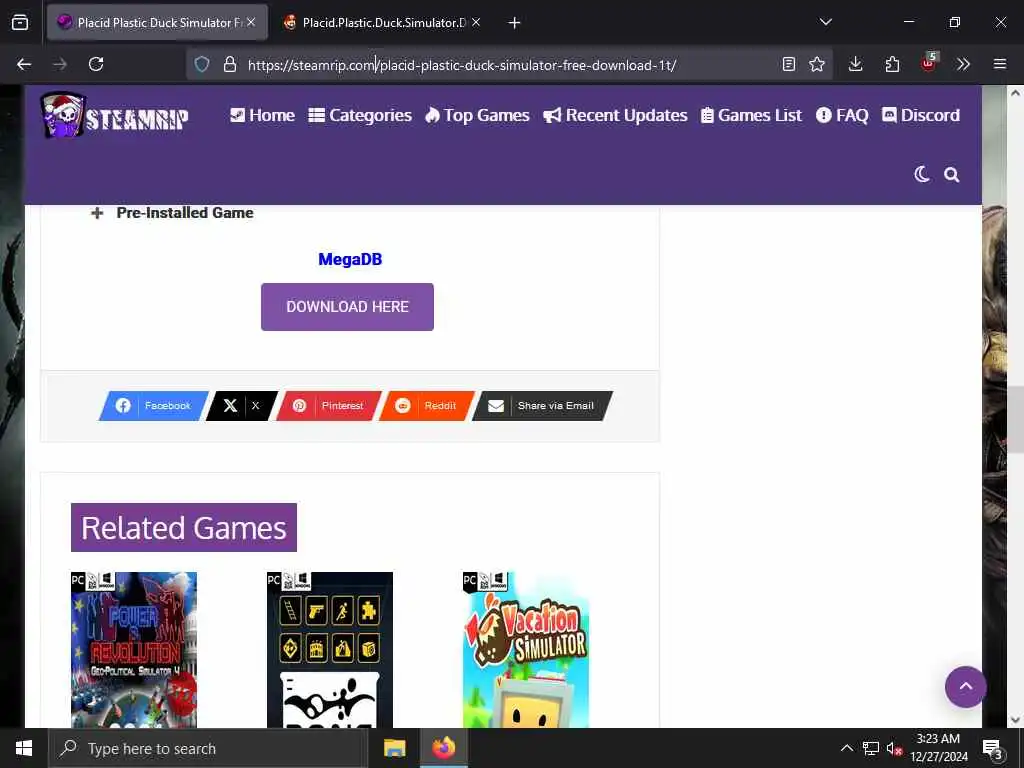
Task: Bookmark this page with the star icon
Action: (816, 64)
